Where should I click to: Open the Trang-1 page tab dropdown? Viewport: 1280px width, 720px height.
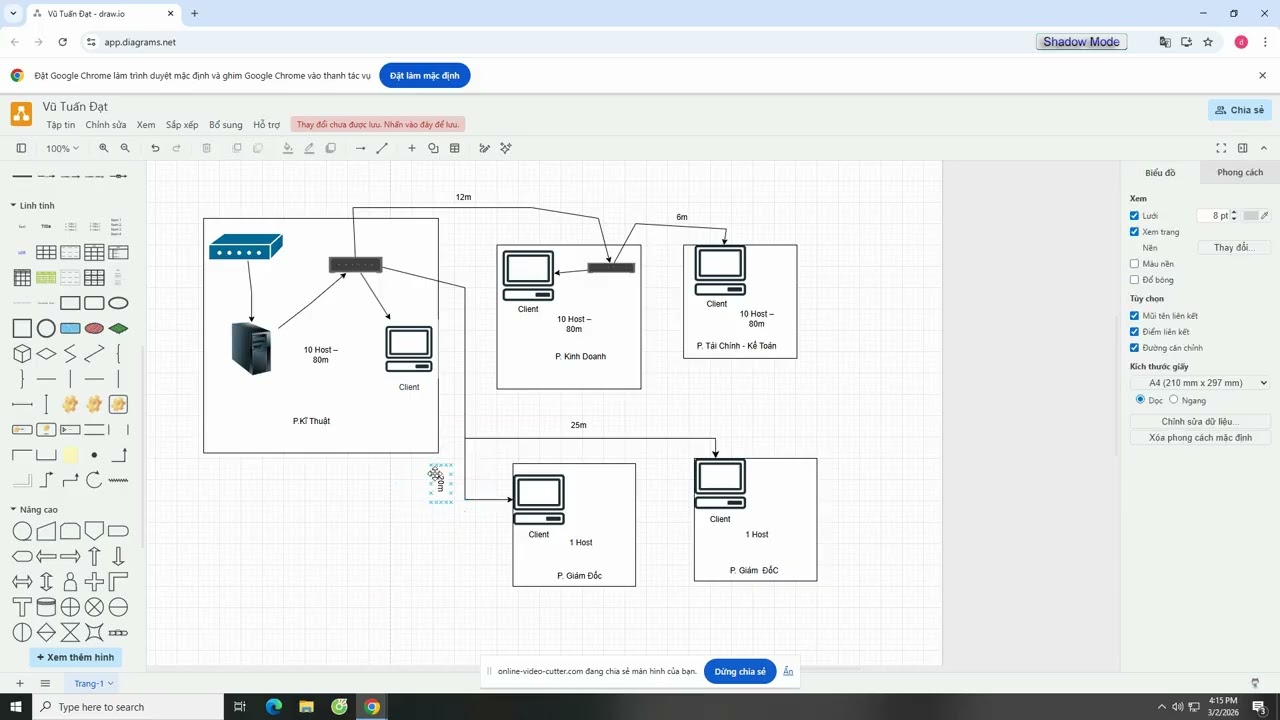coord(94,683)
